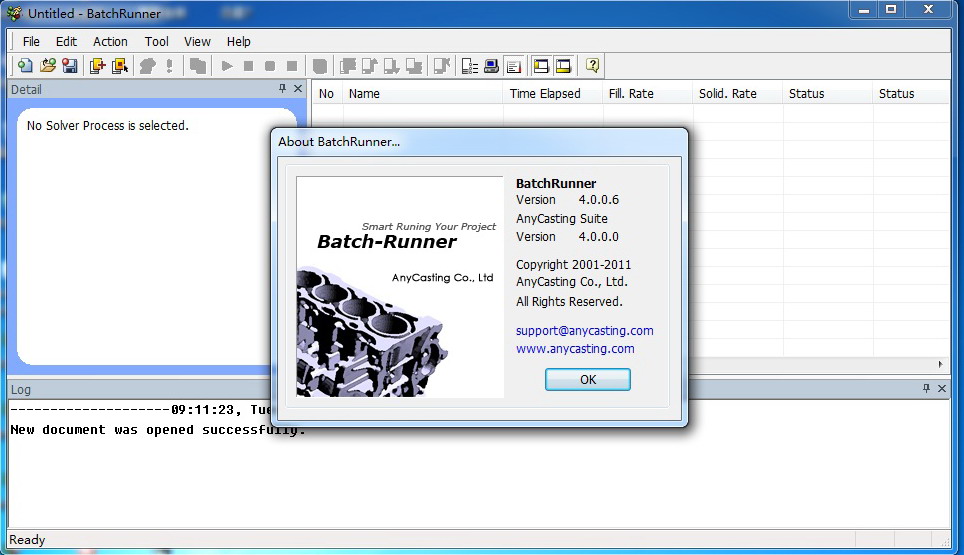The width and height of the screenshot is (964, 555).
Task: Click OK in the About BatchRunner dialog
Action: [588, 379]
